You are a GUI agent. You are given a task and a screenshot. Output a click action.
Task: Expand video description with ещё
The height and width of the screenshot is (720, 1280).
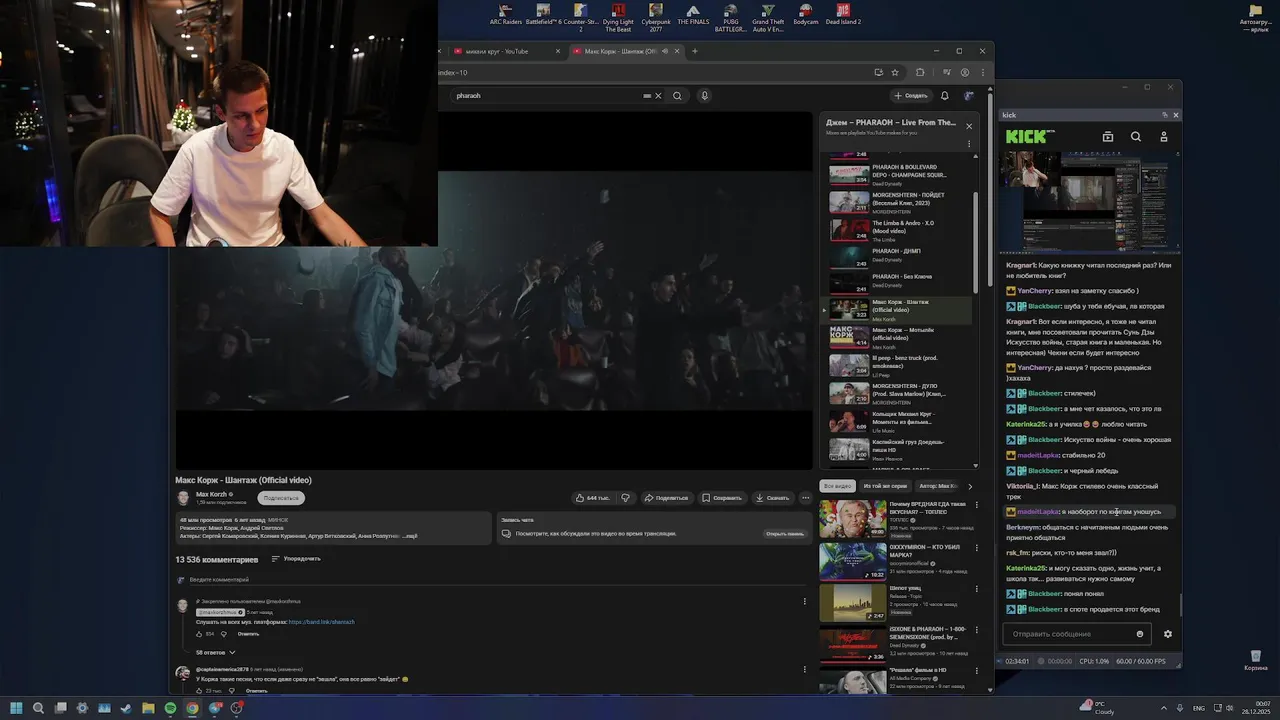[x=410, y=536]
